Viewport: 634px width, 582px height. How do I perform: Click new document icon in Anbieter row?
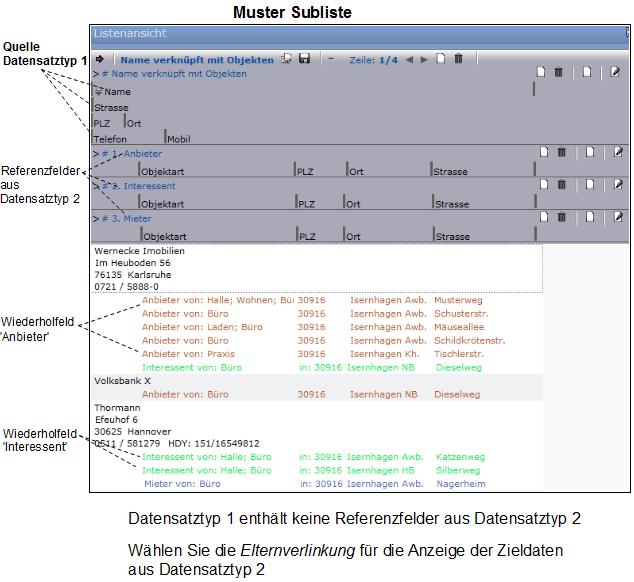543,152
